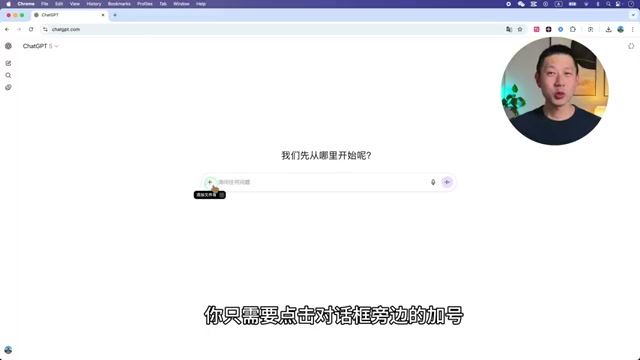
Task: Click the screenshot capture toolbar icon
Action: (591, 29)
